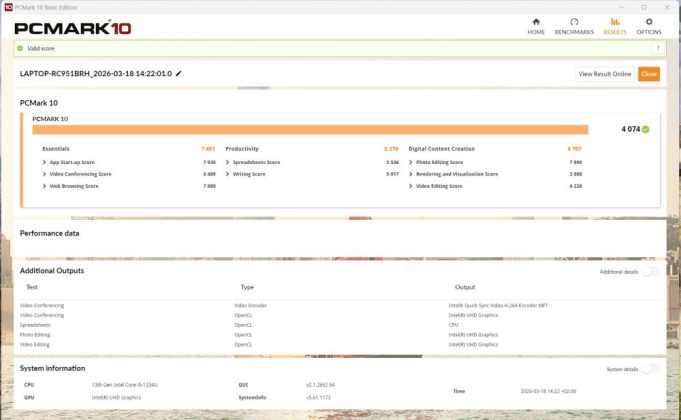Click the question mark help icon

657,48
